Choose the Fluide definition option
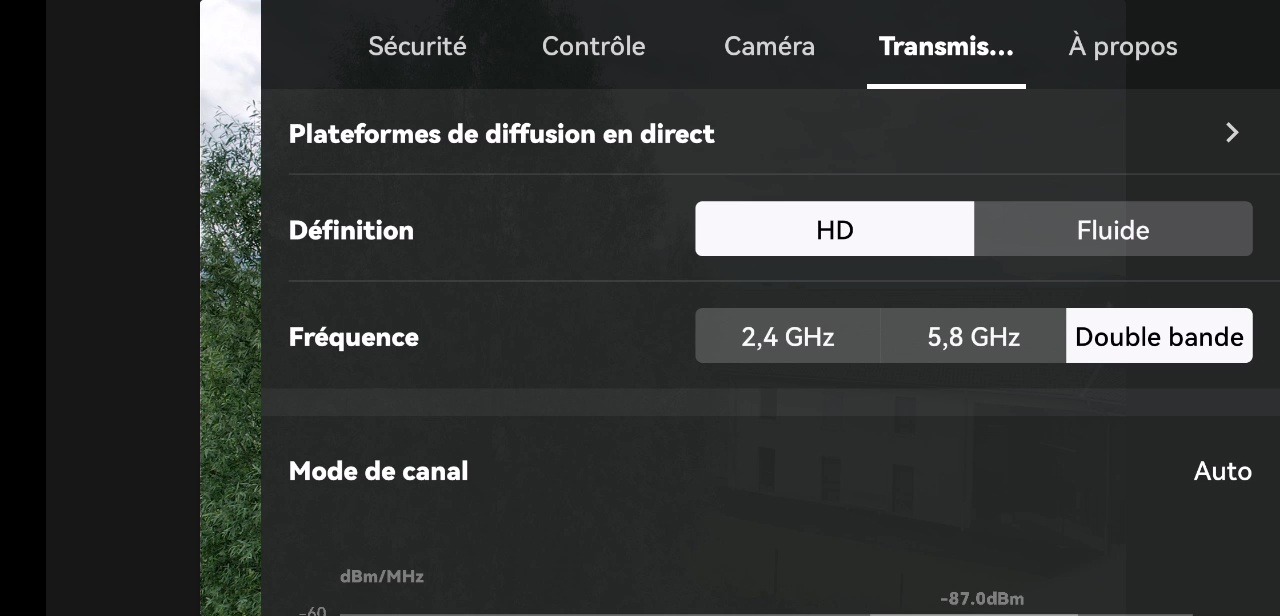The height and width of the screenshot is (616, 1280). coord(1113,229)
